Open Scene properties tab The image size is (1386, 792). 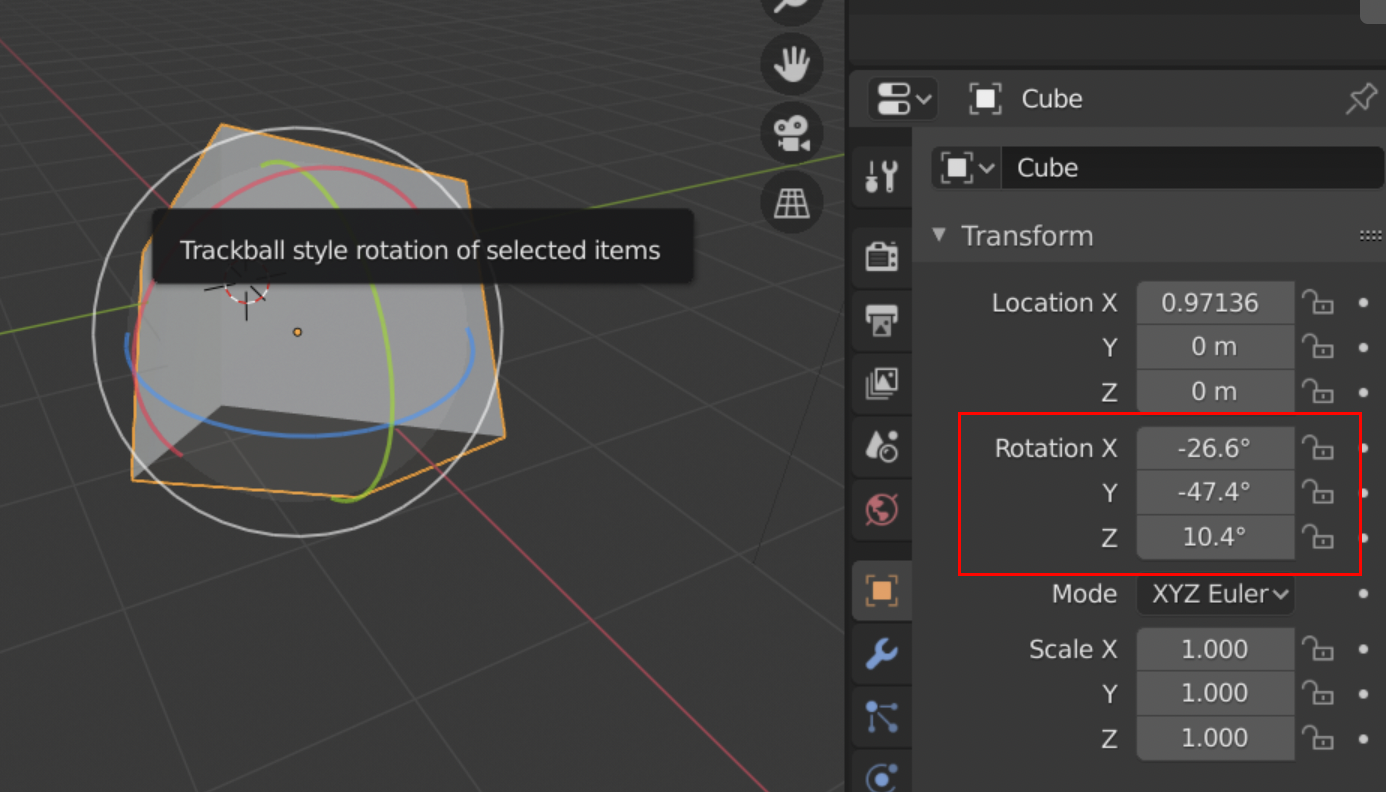881,446
